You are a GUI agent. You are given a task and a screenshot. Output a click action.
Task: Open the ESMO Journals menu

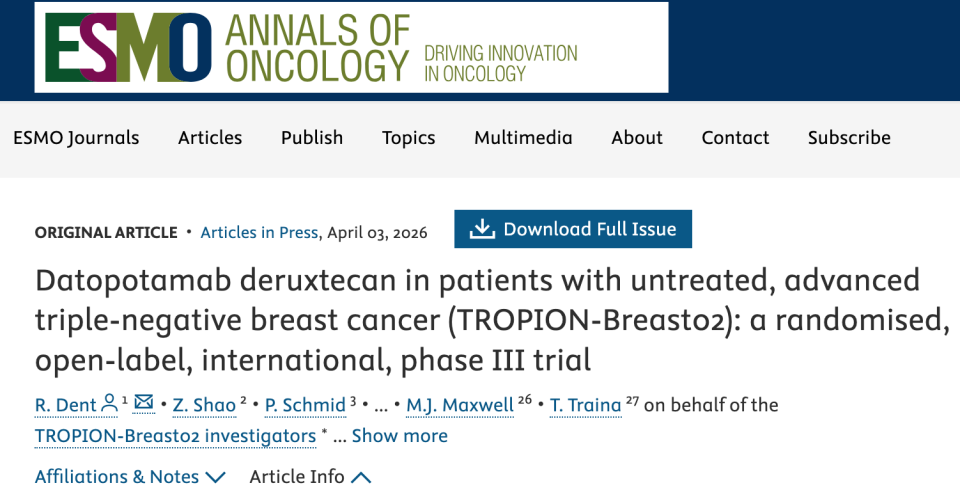pos(76,138)
